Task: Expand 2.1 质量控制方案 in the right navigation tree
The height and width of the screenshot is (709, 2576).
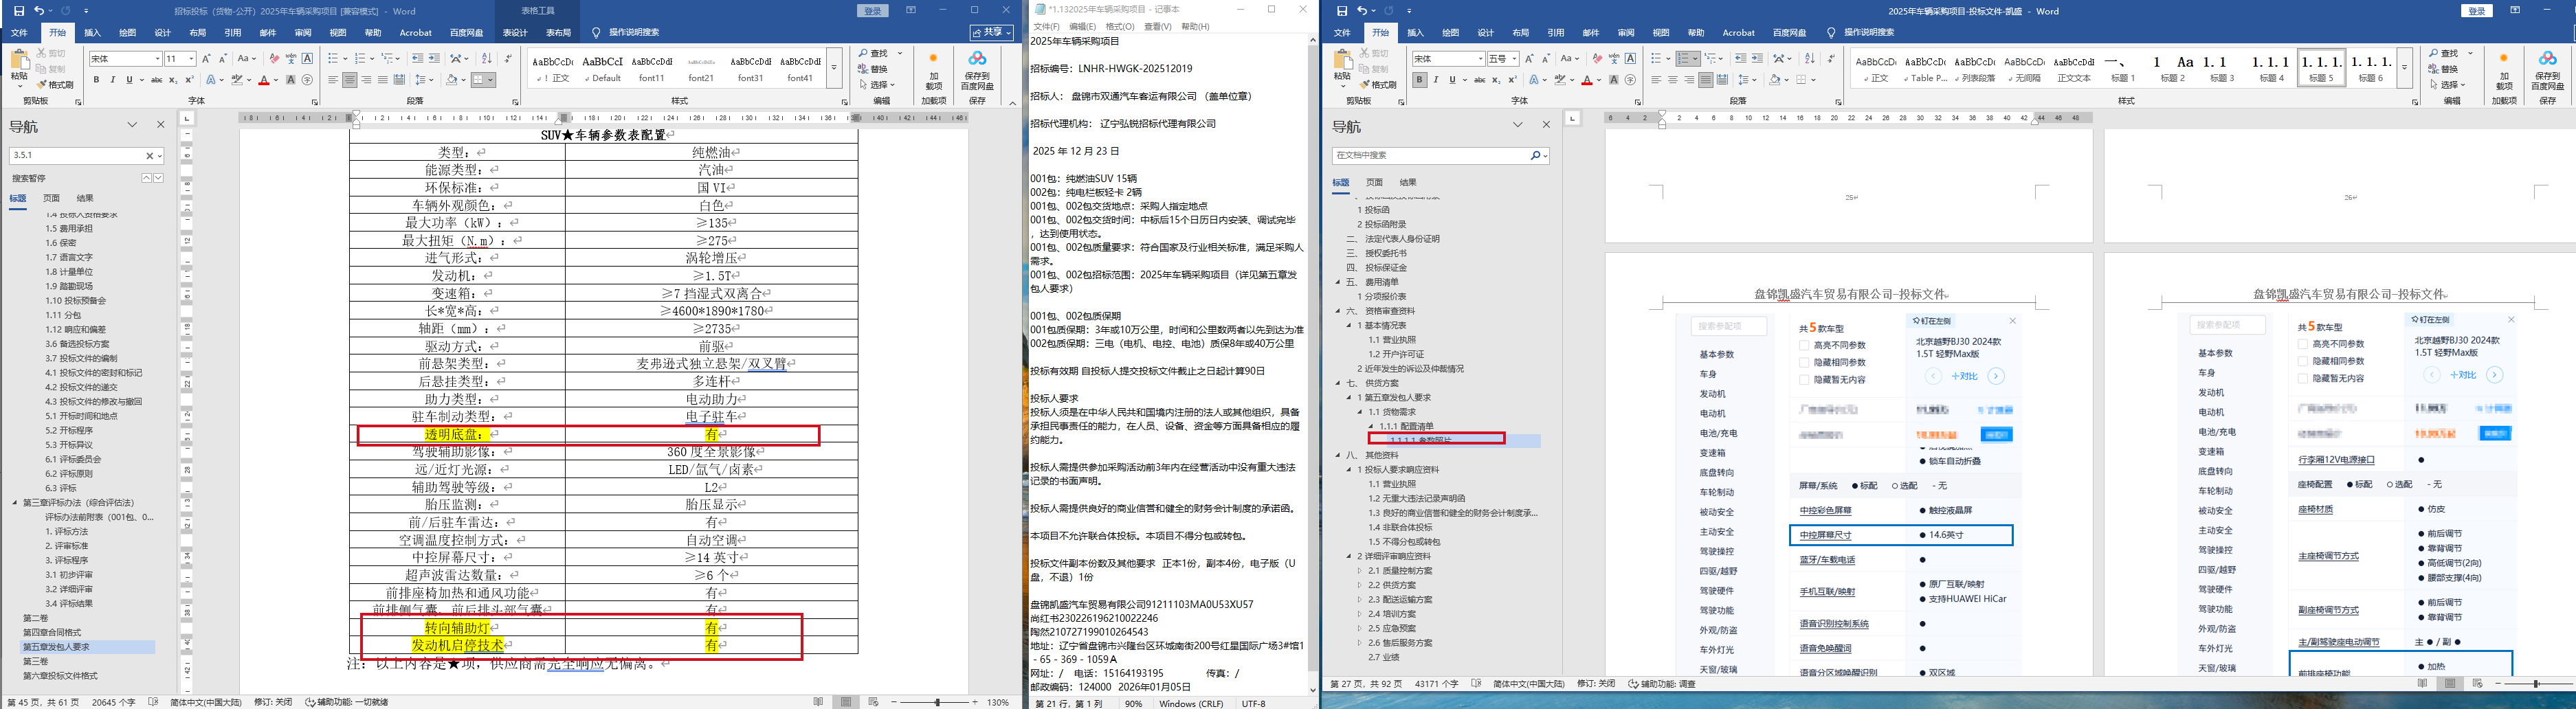Action: click(x=1361, y=570)
